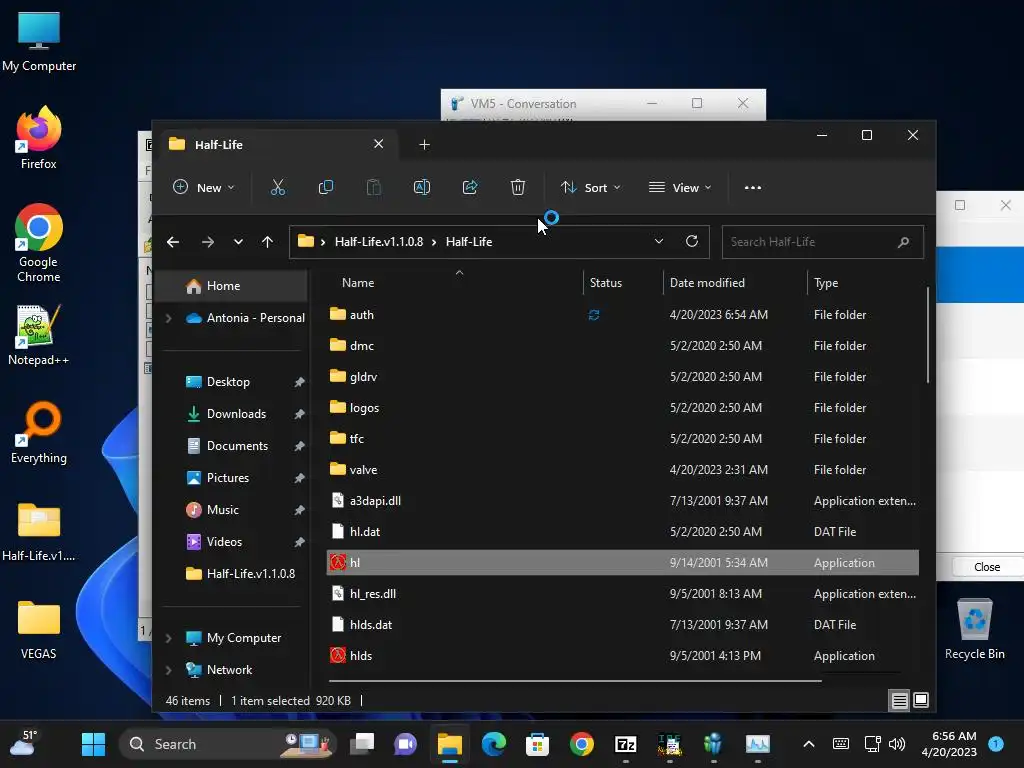Open Documents in navigation pane
Image resolution: width=1024 pixels, height=768 pixels.
point(237,446)
